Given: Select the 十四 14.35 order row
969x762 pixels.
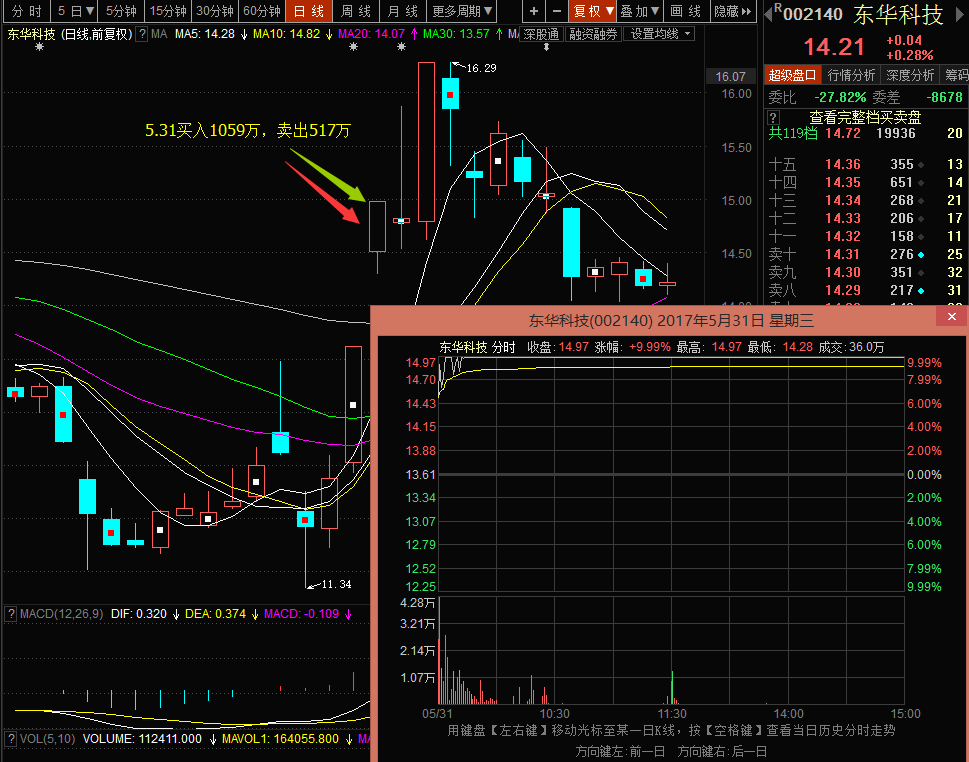Looking at the screenshot, I should 866,182.
